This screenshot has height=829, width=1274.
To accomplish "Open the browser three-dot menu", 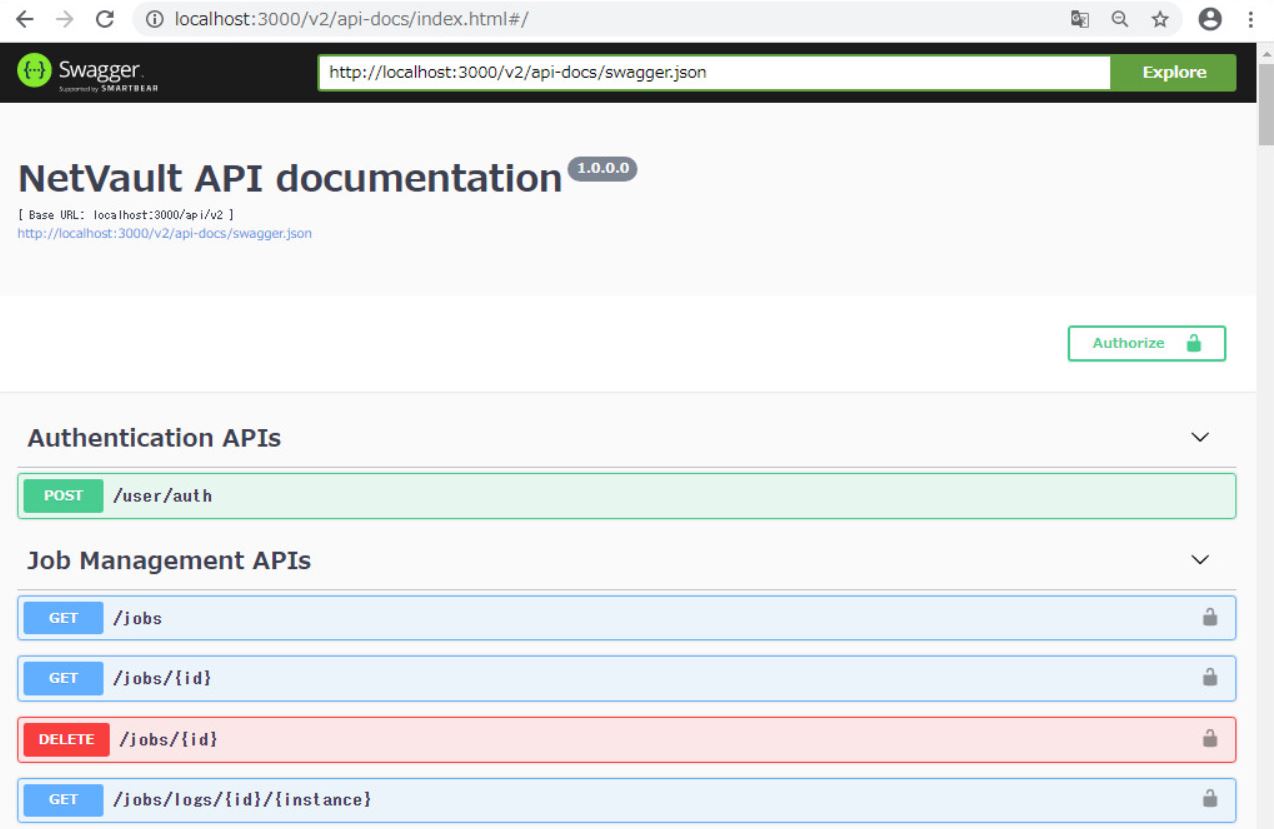I will [1251, 19].
